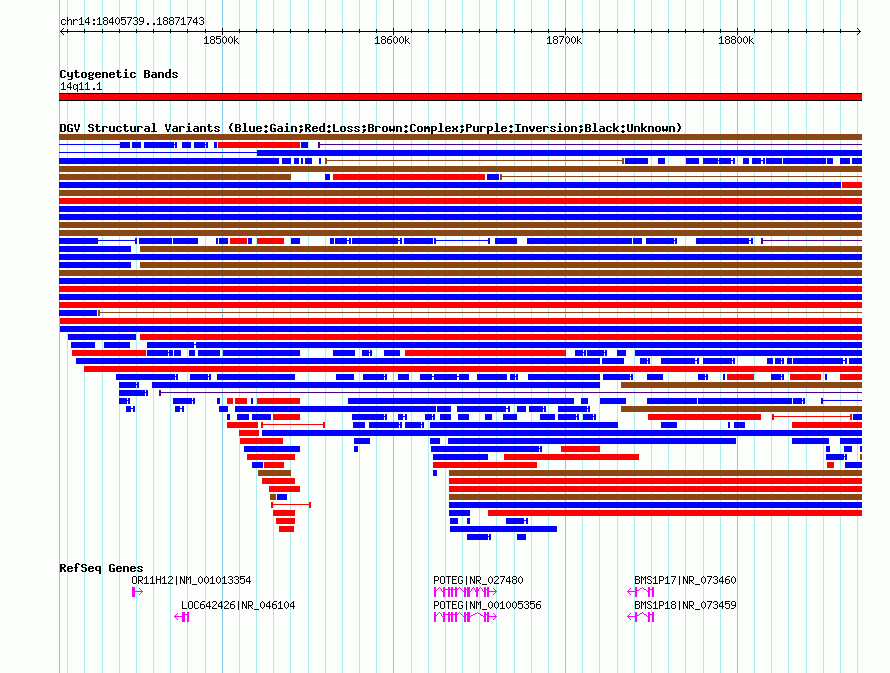Click the 18800k ruler label
This screenshot has width=890, height=673.
point(736,40)
